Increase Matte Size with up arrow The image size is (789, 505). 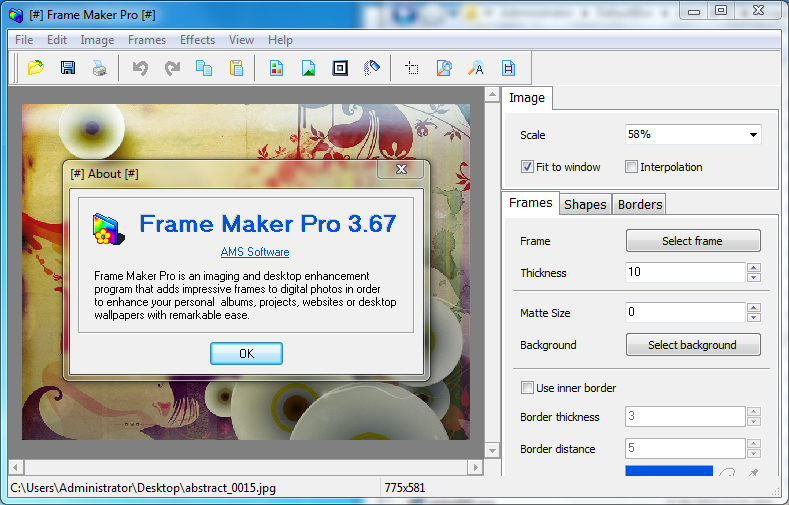tap(754, 307)
